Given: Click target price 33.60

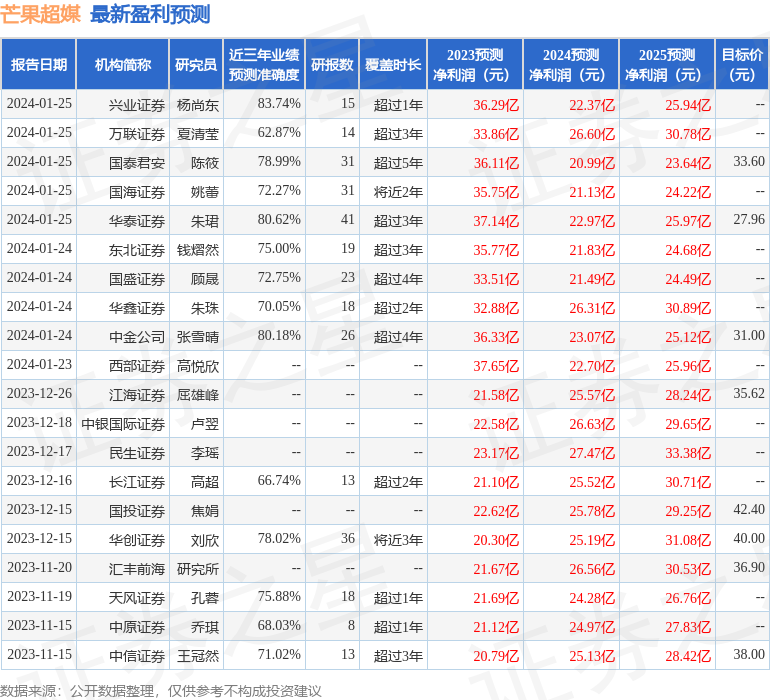Looking at the screenshot, I should point(749,162).
